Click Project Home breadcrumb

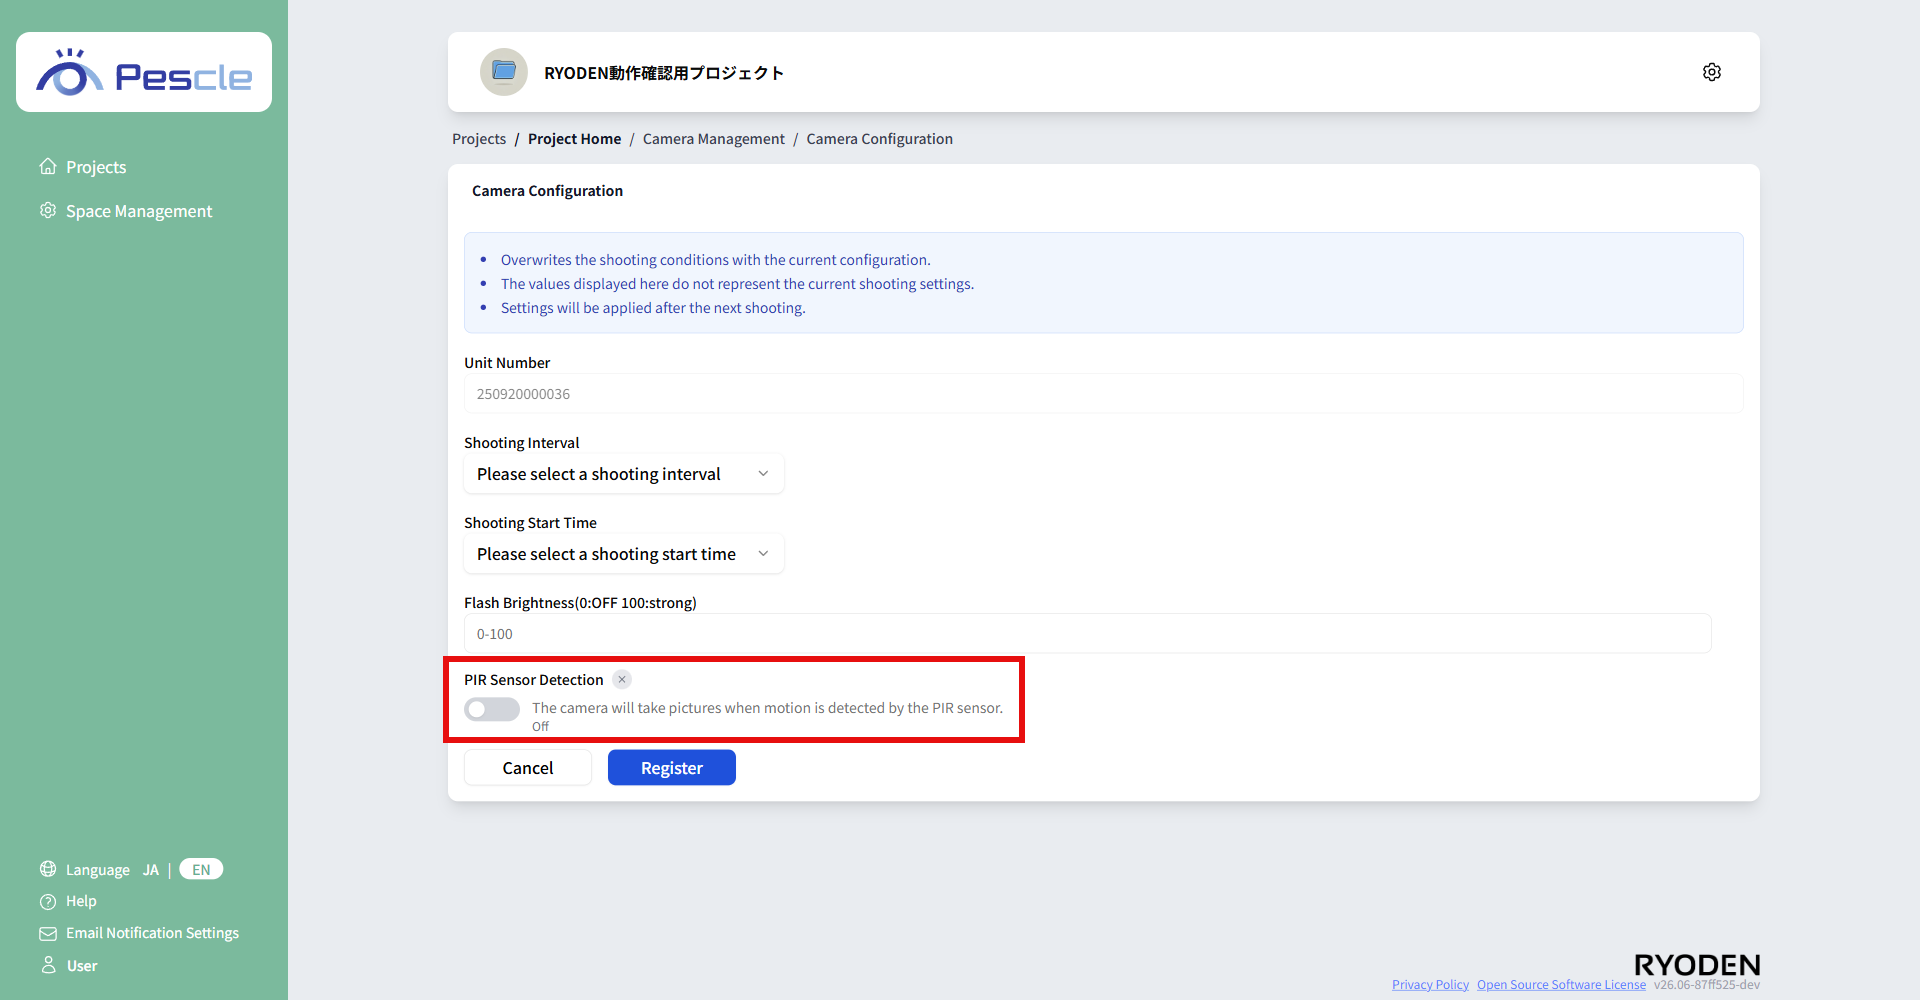574,139
